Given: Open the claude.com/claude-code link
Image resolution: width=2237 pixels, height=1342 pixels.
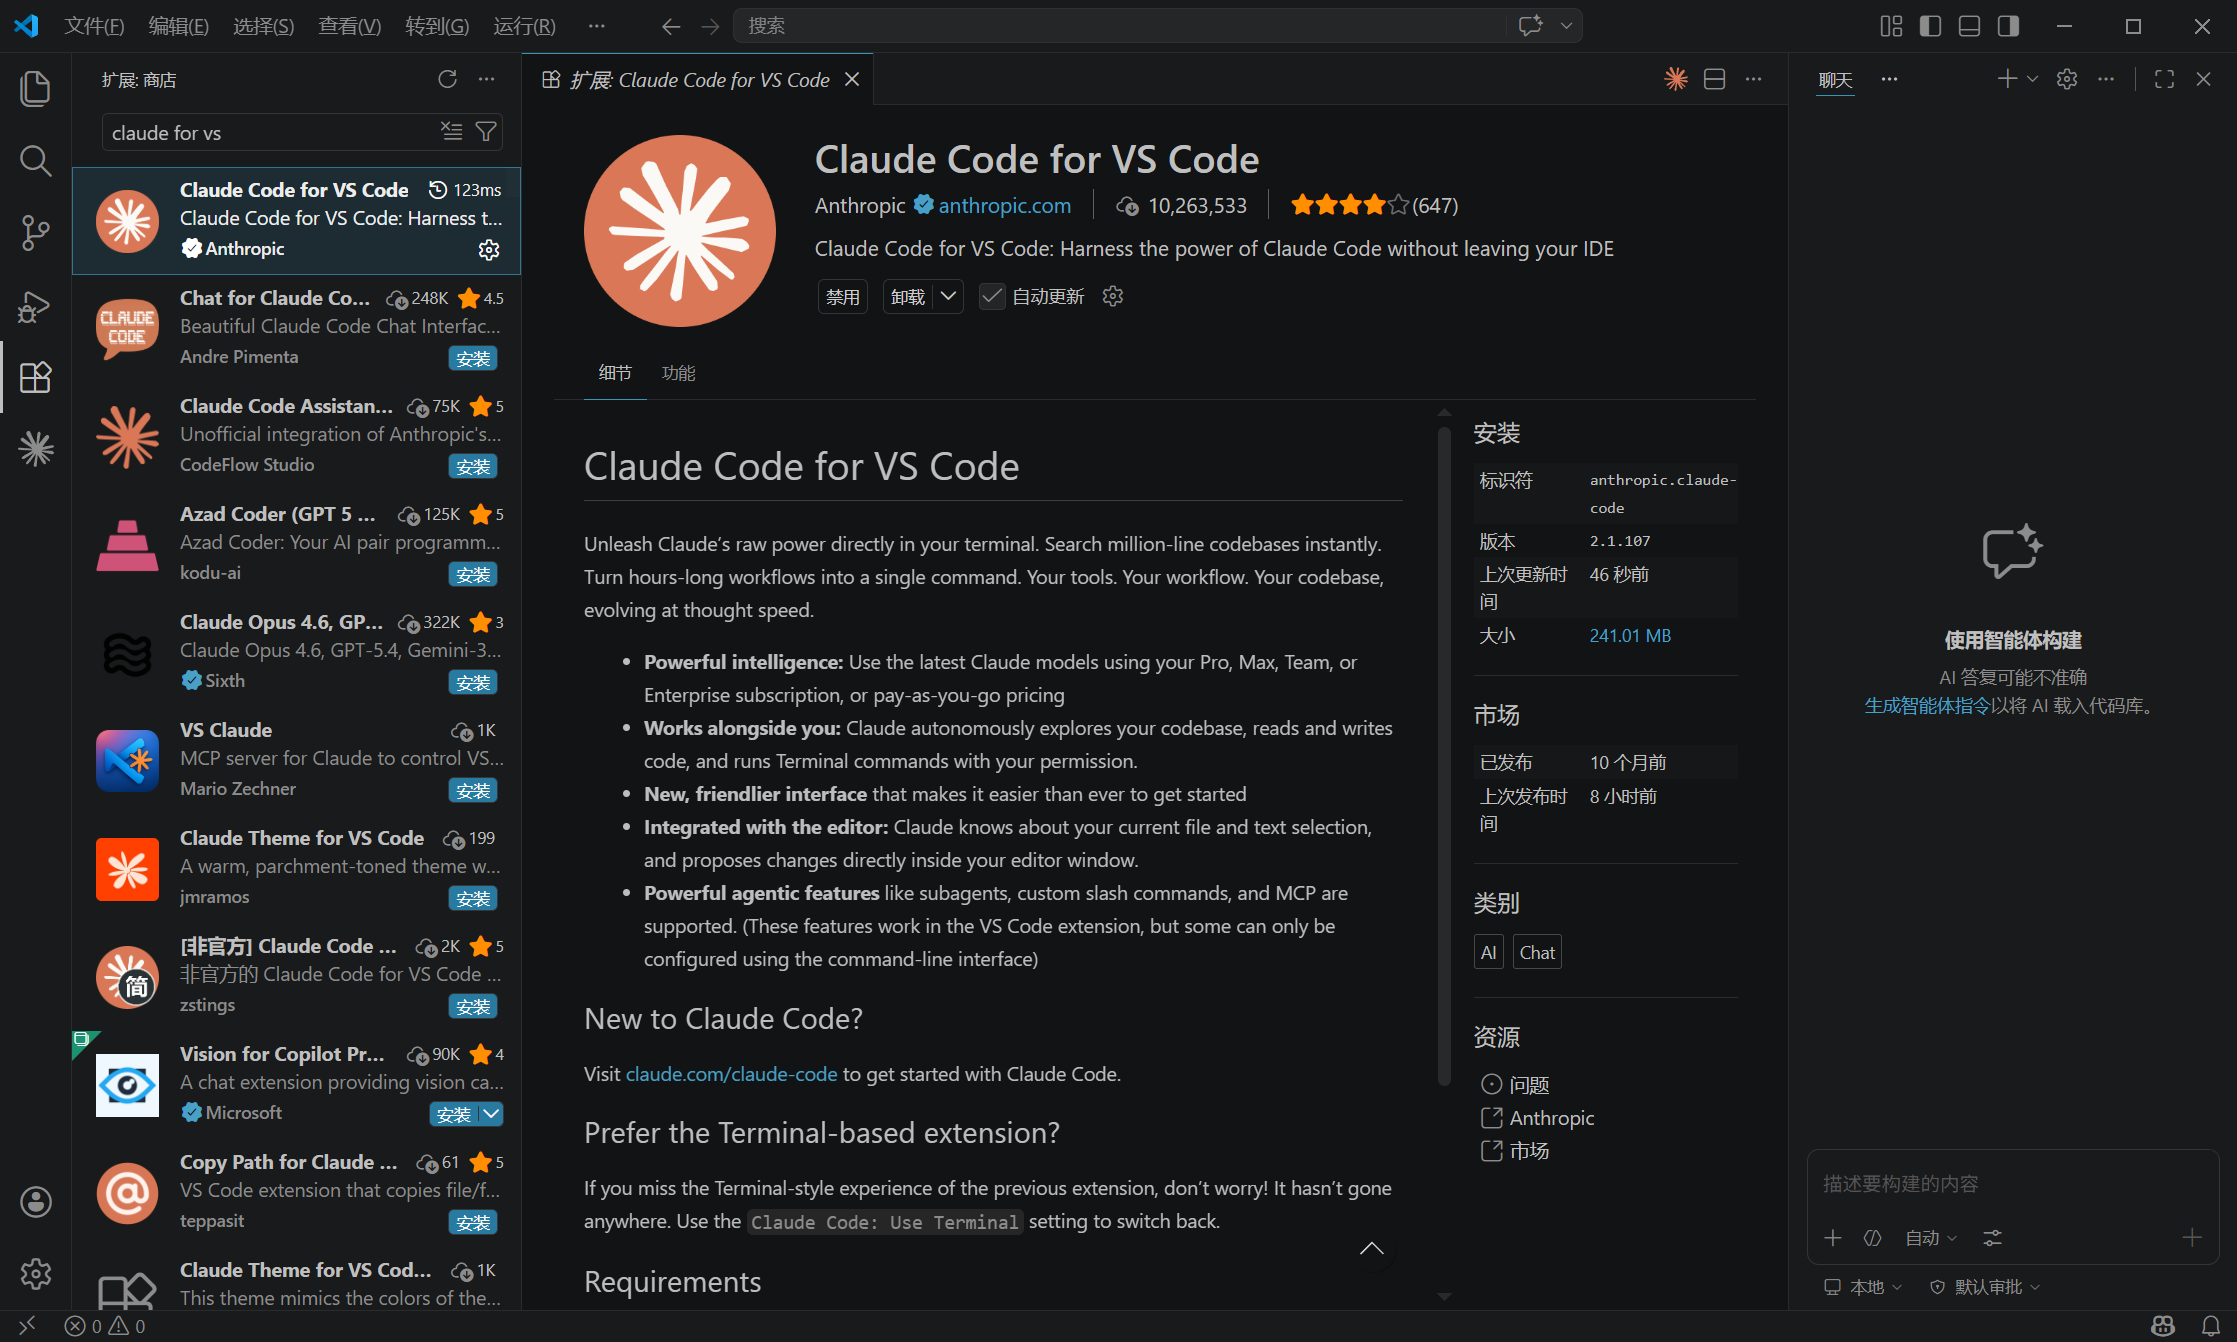Looking at the screenshot, I should tap(731, 1074).
